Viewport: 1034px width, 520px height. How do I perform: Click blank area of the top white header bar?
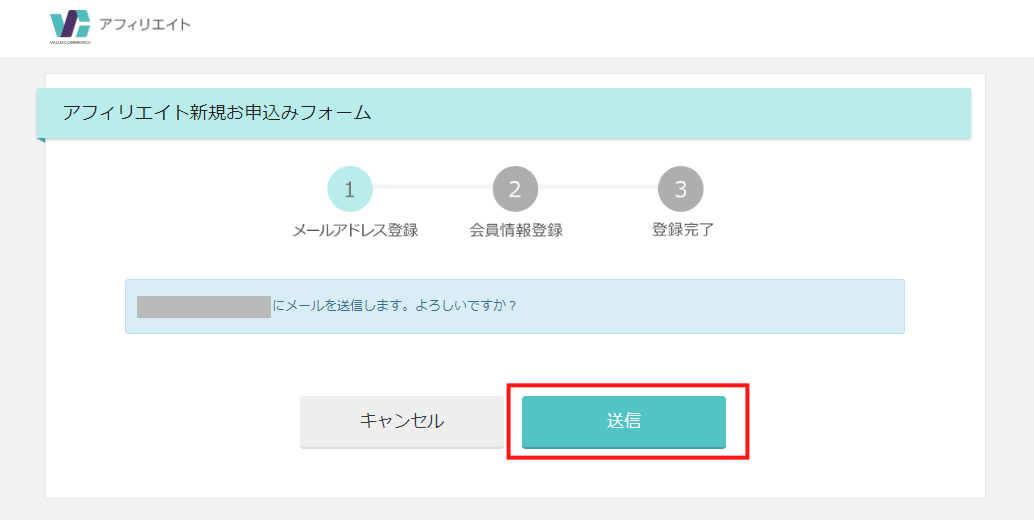600,28
